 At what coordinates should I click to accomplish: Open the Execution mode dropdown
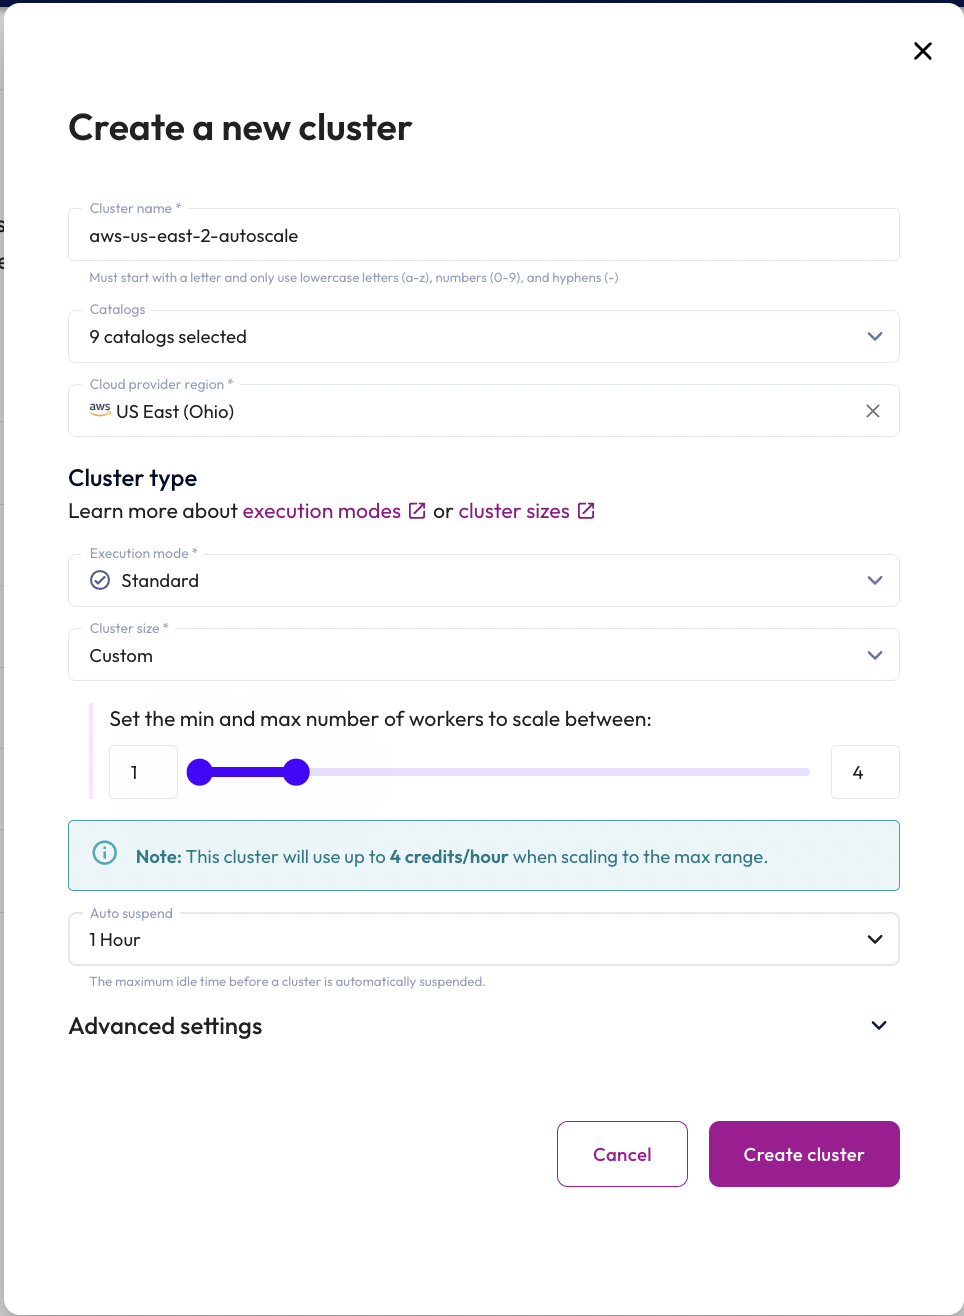coord(484,581)
